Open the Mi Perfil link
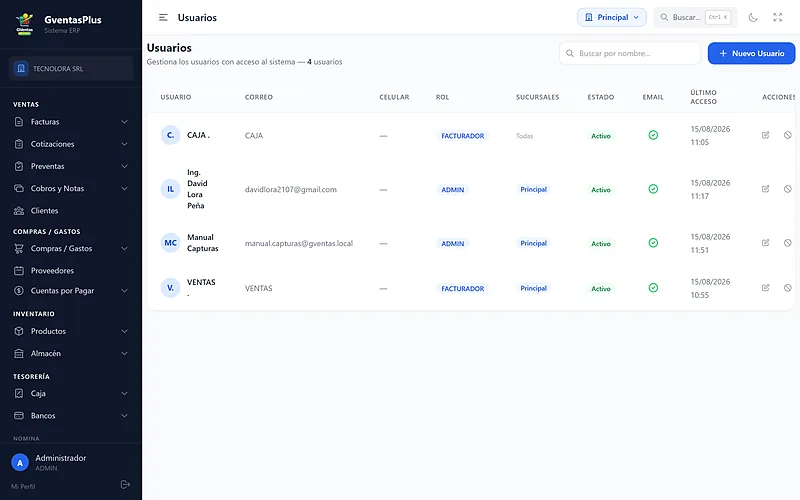 pyautogui.click(x=23, y=486)
